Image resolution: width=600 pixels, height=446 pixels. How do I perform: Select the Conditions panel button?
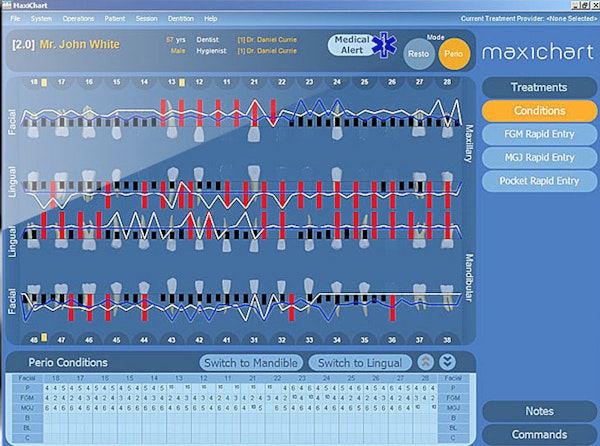point(539,111)
